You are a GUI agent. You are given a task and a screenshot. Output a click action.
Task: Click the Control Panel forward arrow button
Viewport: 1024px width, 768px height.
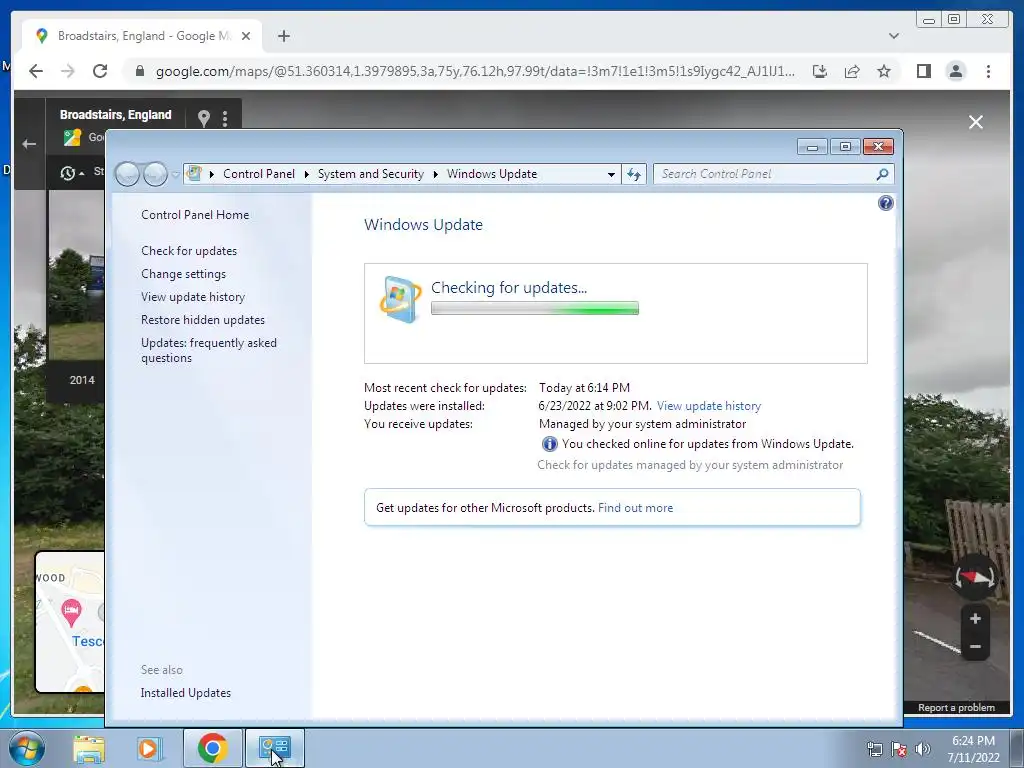click(155, 174)
